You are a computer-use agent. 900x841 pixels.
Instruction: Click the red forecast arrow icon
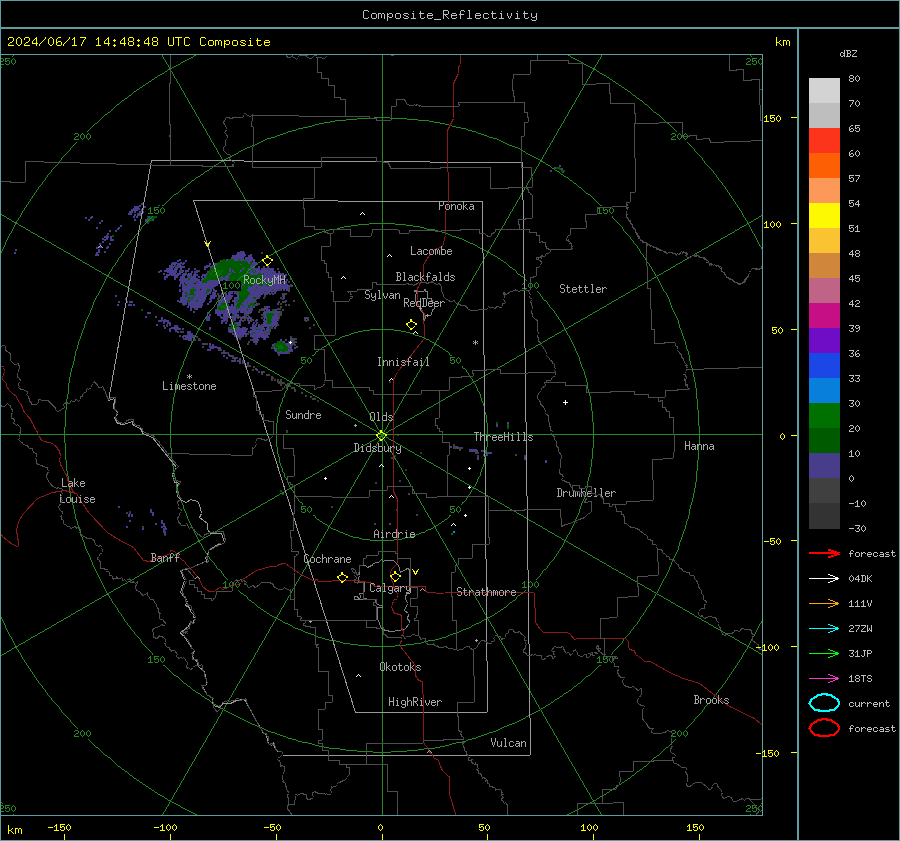point(824,553)
